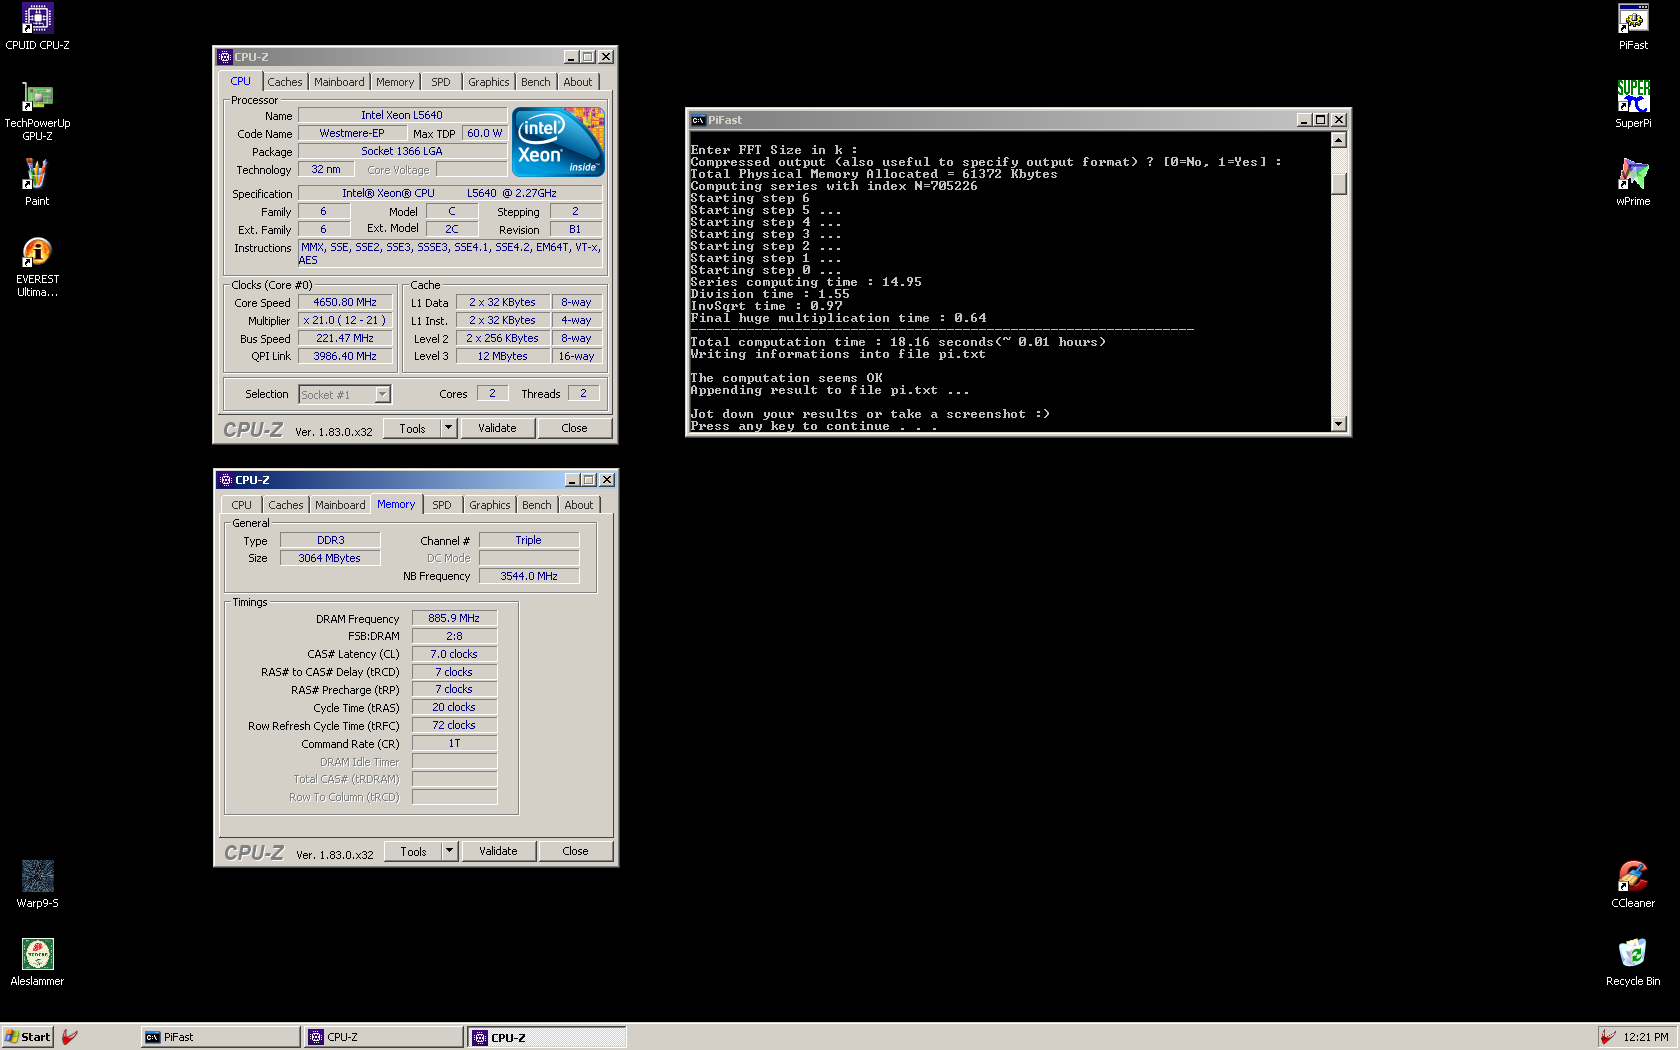Click the memory Size 3064 MBytes field
Image resolution: width=1680 pixels, height=1050 pixels.
330,558
